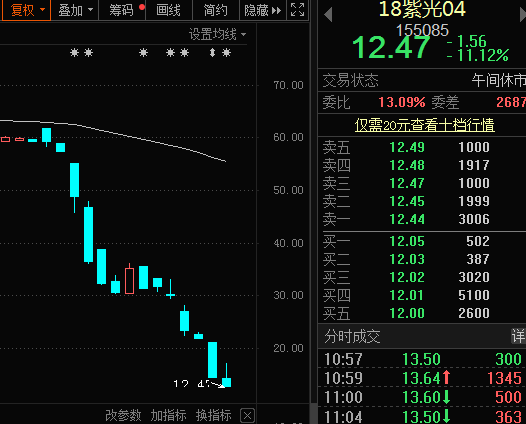This screenshot has height=424, width=526.
Task: Click the up-down arrow event marker
Action: (x=212, y=53)
